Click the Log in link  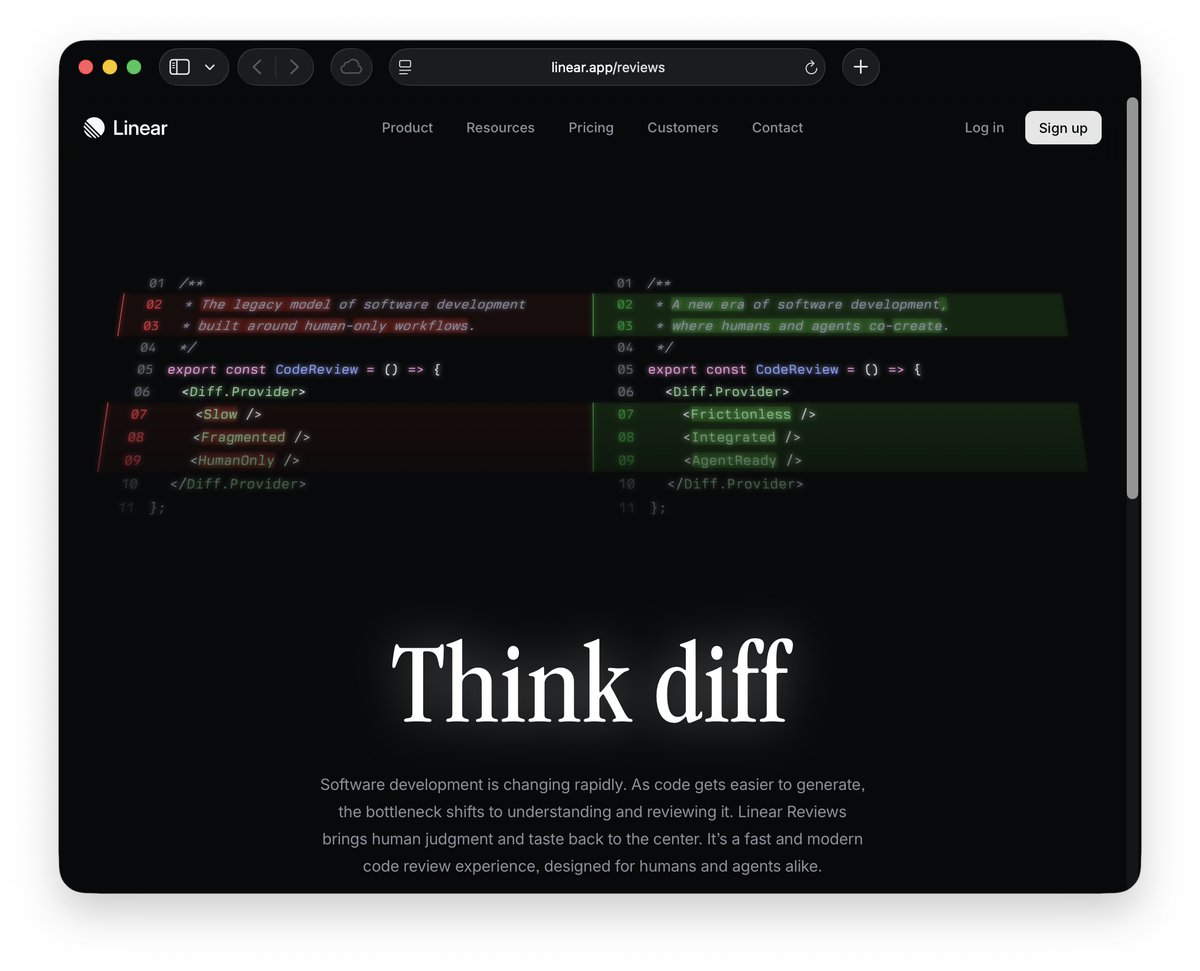click(x=984, y=127)
